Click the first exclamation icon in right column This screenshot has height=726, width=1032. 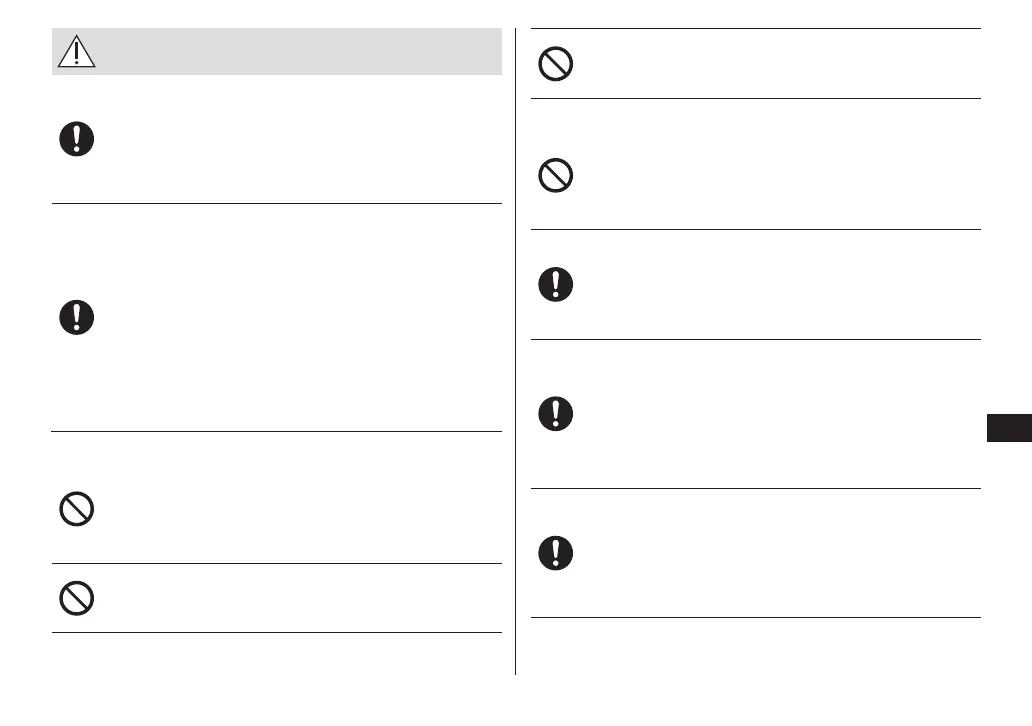(x=556, y=285)
